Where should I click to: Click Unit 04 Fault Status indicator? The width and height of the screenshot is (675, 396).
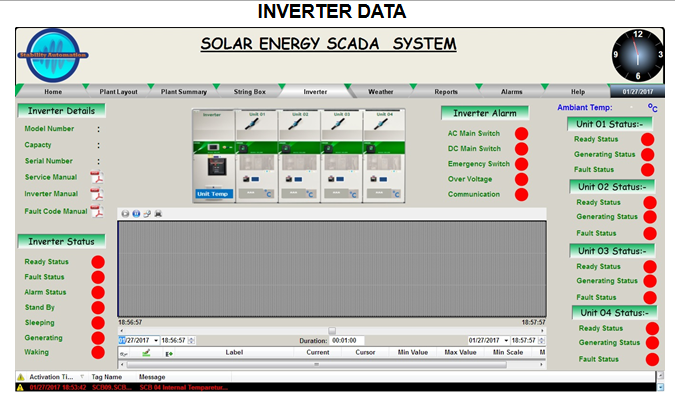[x=652, y=359]
